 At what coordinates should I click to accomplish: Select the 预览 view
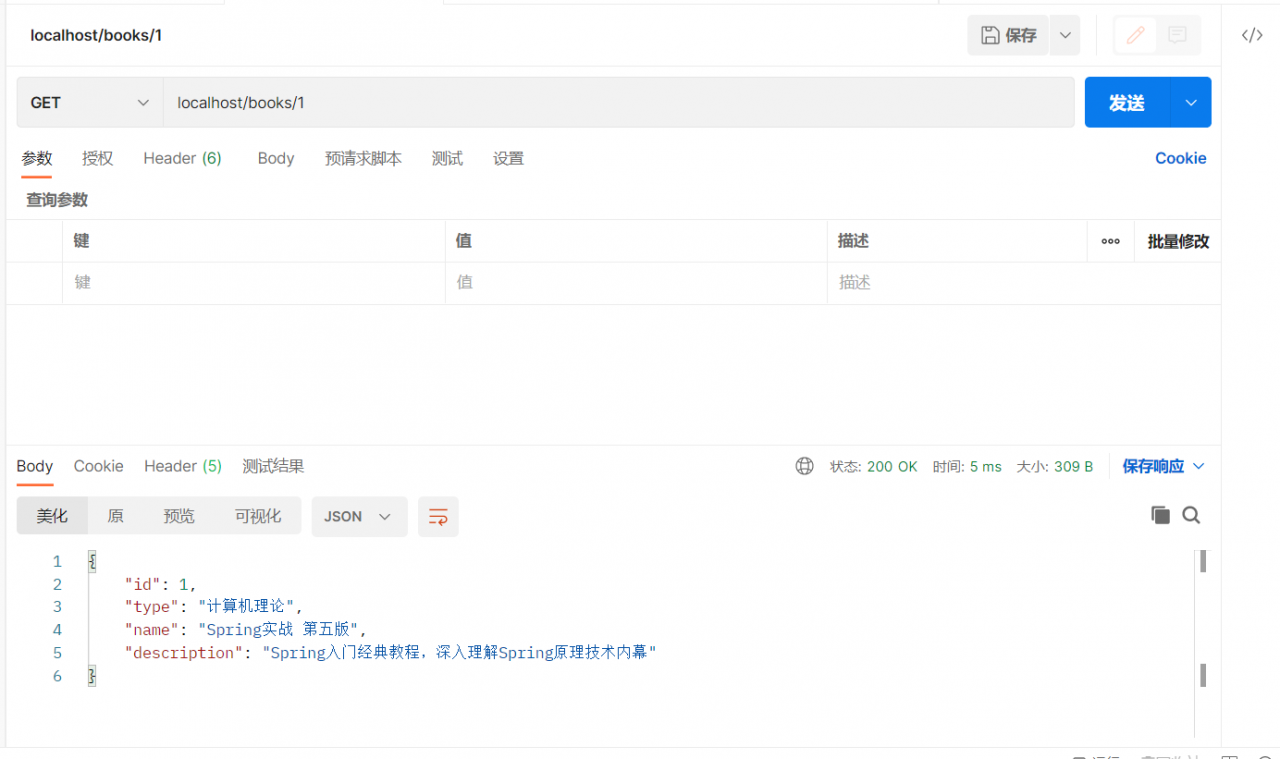pos(179,516)
